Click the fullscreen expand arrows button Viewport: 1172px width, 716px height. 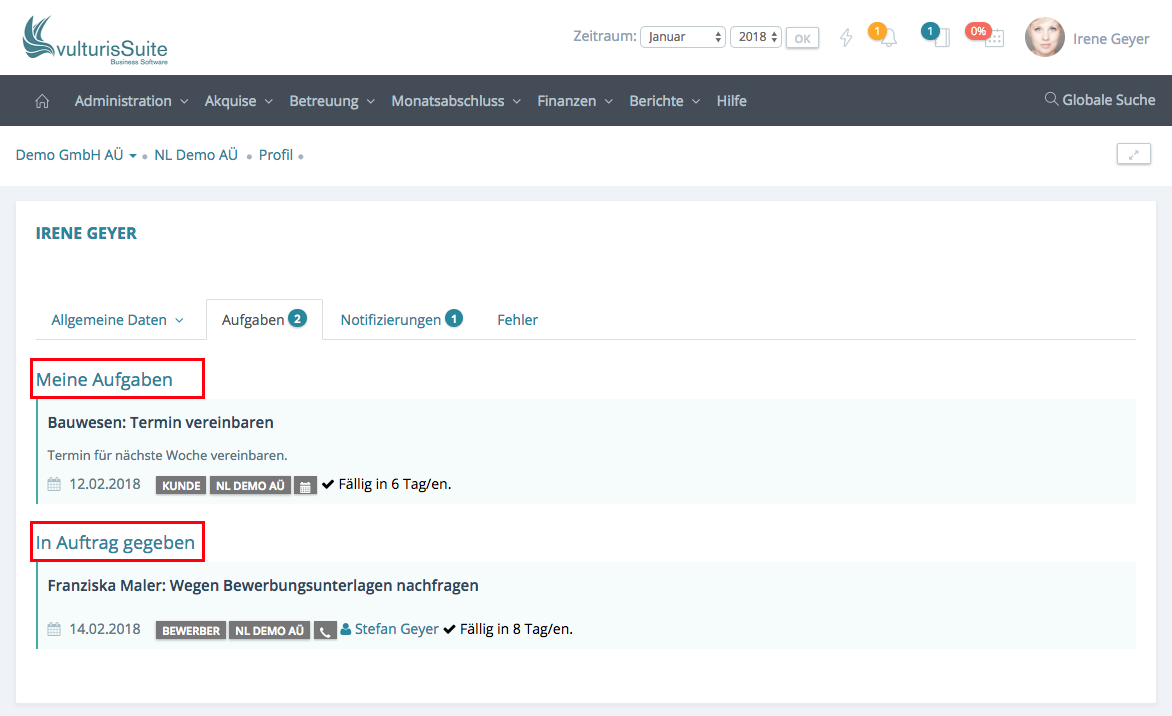(1133, 154)
